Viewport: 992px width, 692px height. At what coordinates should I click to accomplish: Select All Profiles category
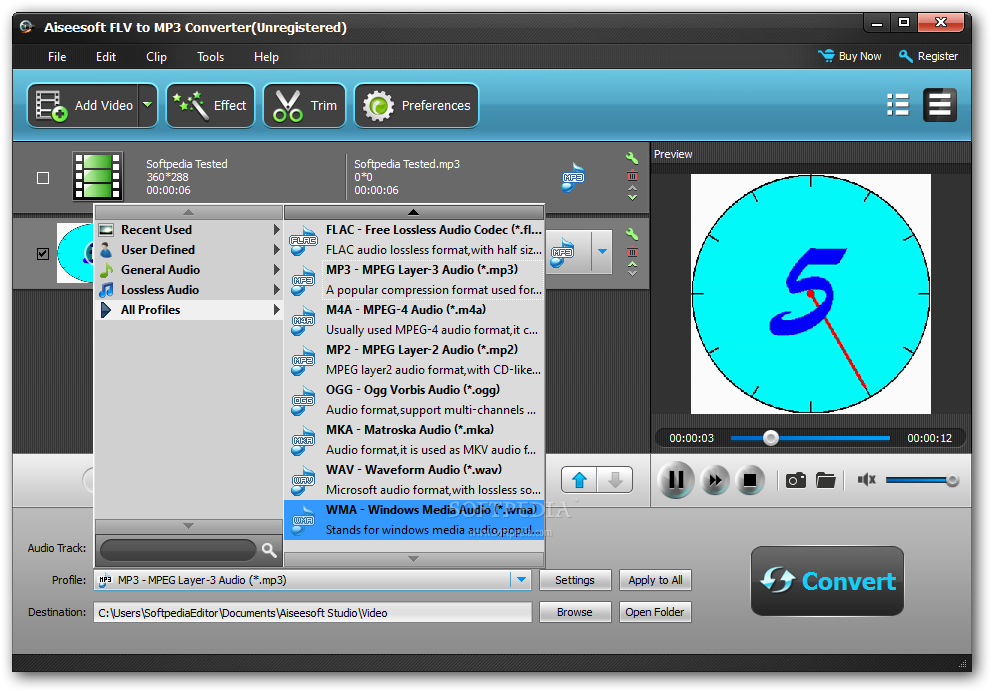pos(189,310)
